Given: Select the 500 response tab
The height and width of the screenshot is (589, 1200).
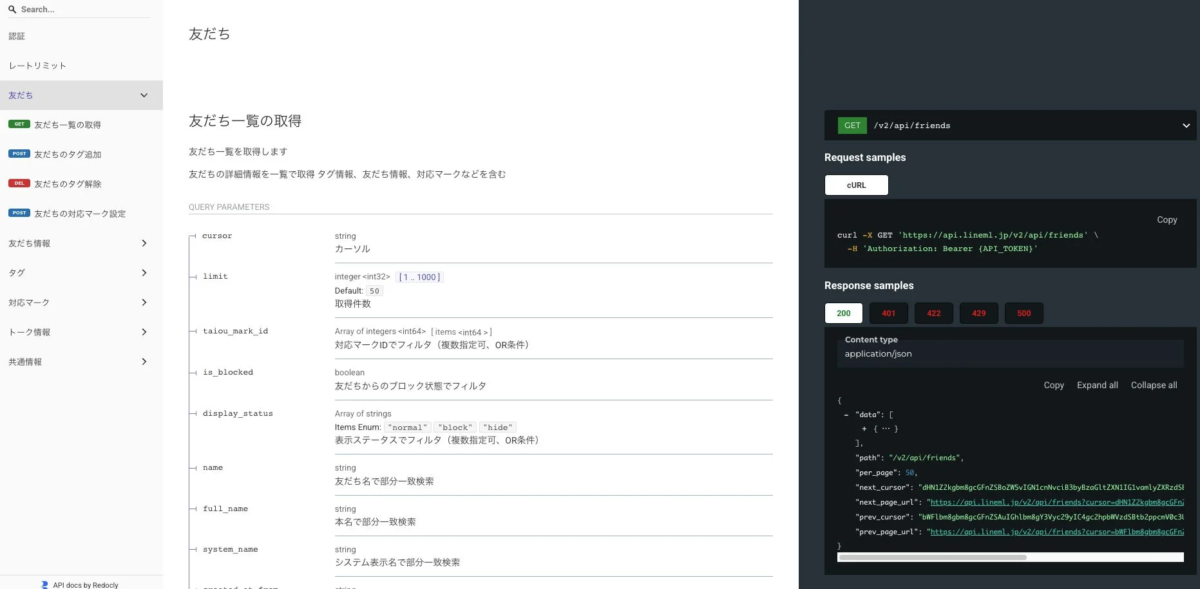Looking at the screenshot, I should (x=1023, y=313).
